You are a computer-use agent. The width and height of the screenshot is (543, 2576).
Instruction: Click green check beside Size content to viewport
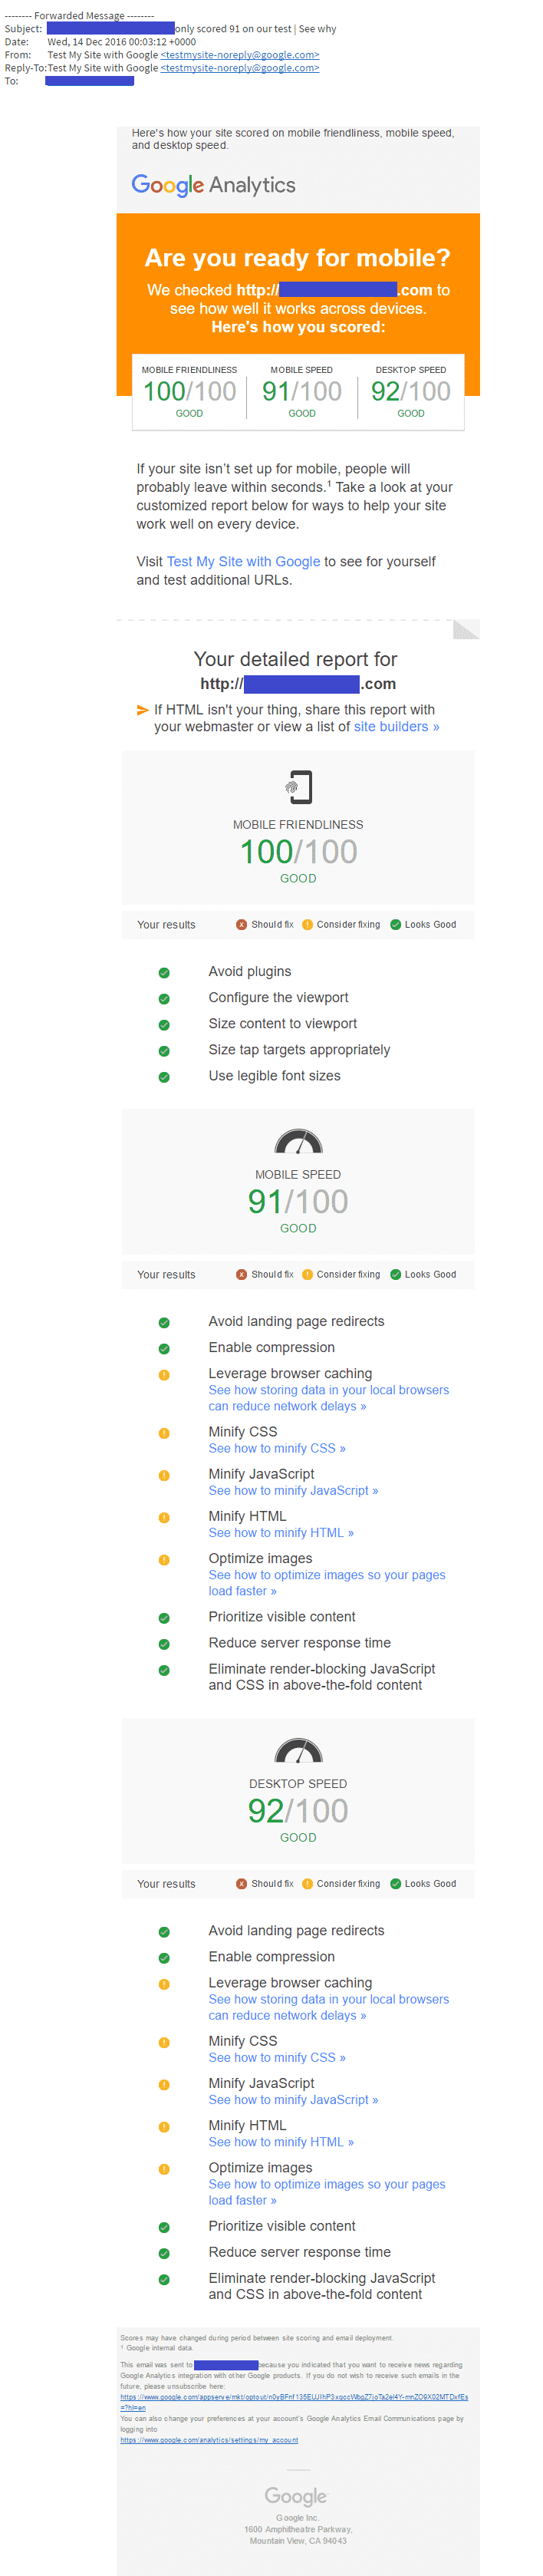(164, 1024)
